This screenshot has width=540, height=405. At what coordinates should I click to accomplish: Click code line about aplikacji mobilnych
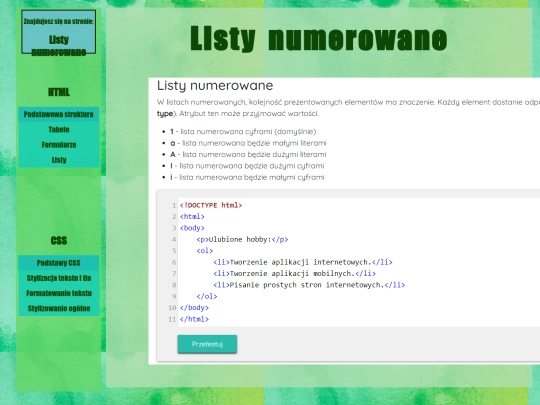(294, 273)
